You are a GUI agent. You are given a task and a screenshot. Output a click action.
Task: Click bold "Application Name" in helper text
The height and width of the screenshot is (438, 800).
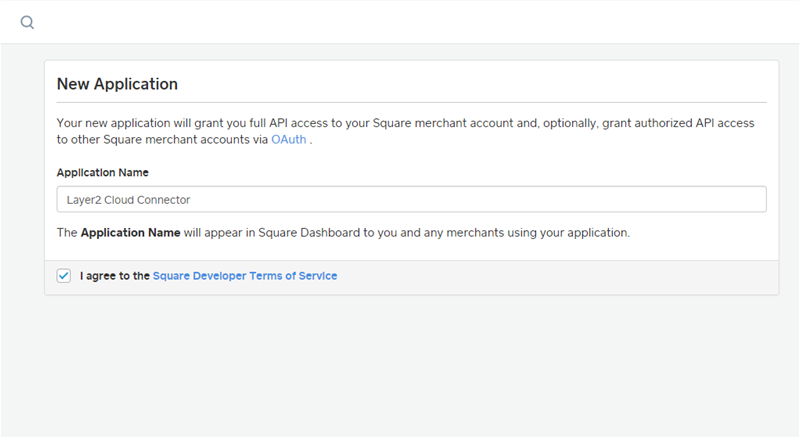(130, 233)
